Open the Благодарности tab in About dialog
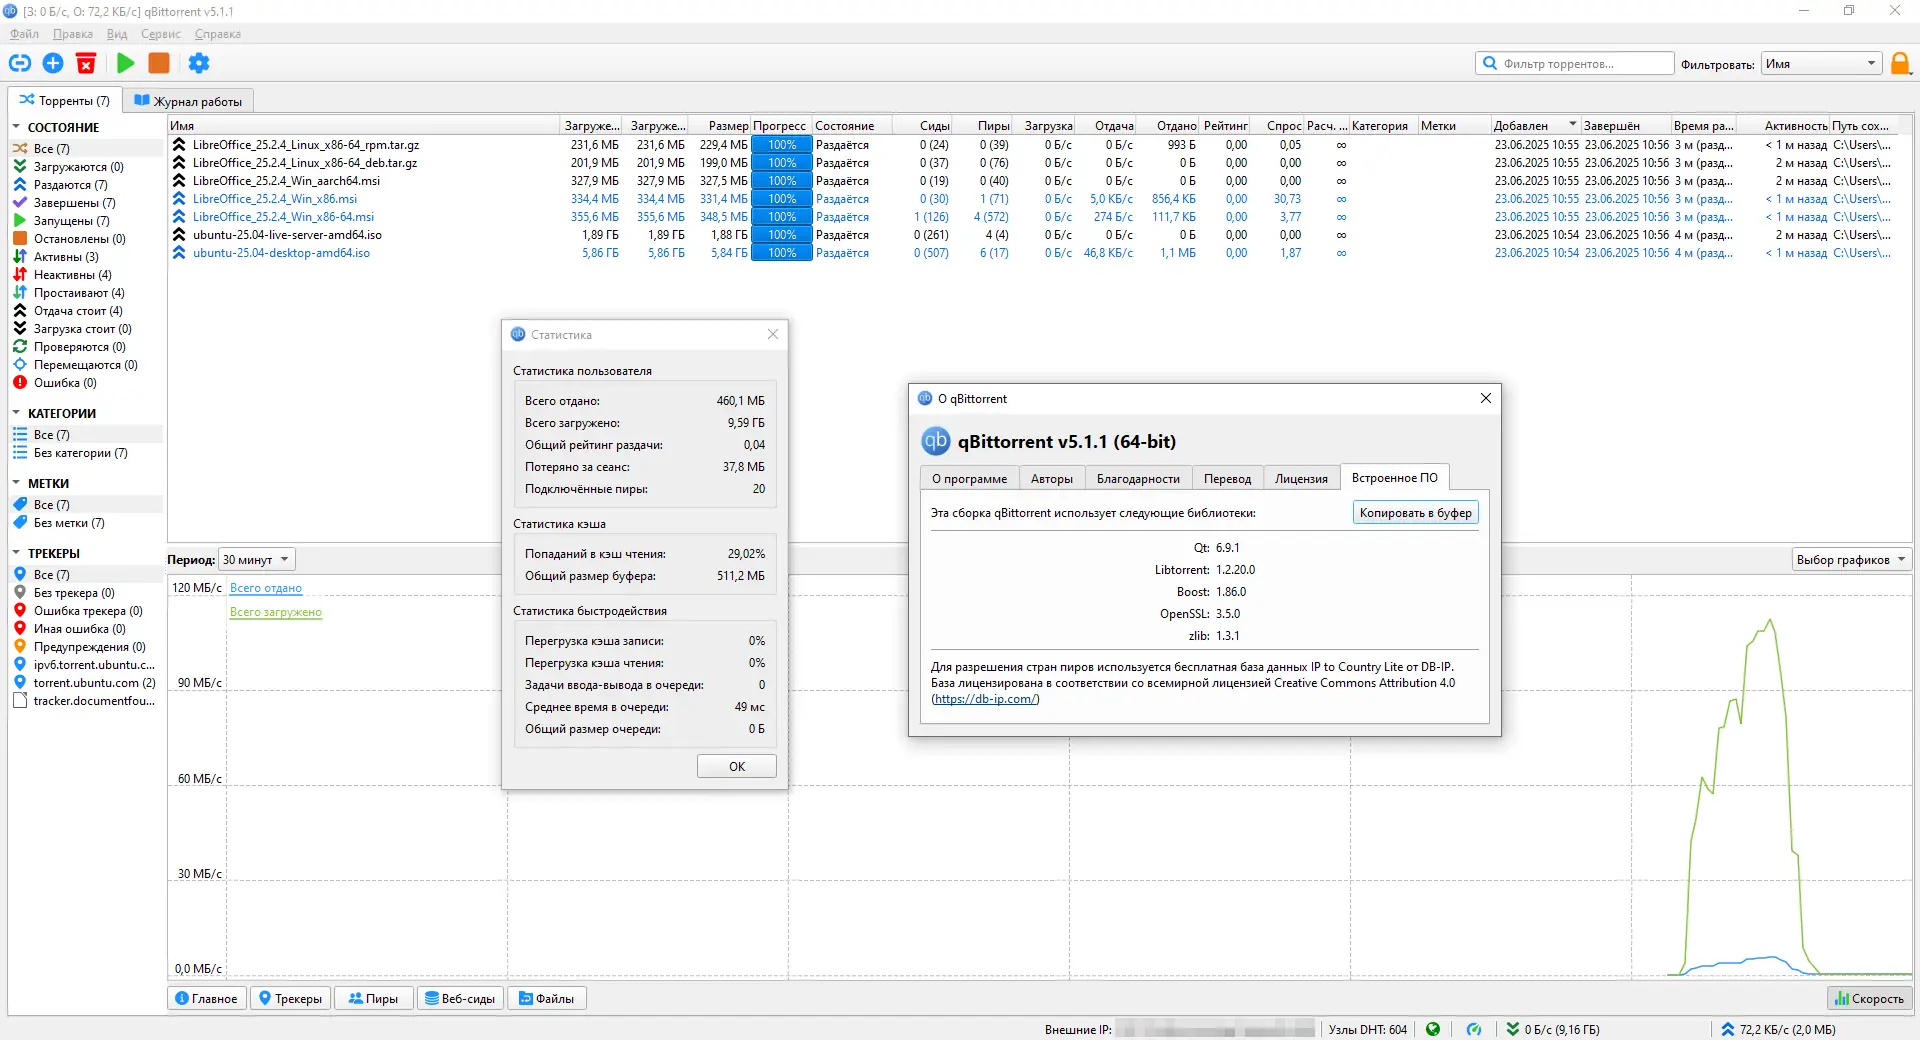The height and width of the screenshot is (1040, 1920). tap(1138, 479)
